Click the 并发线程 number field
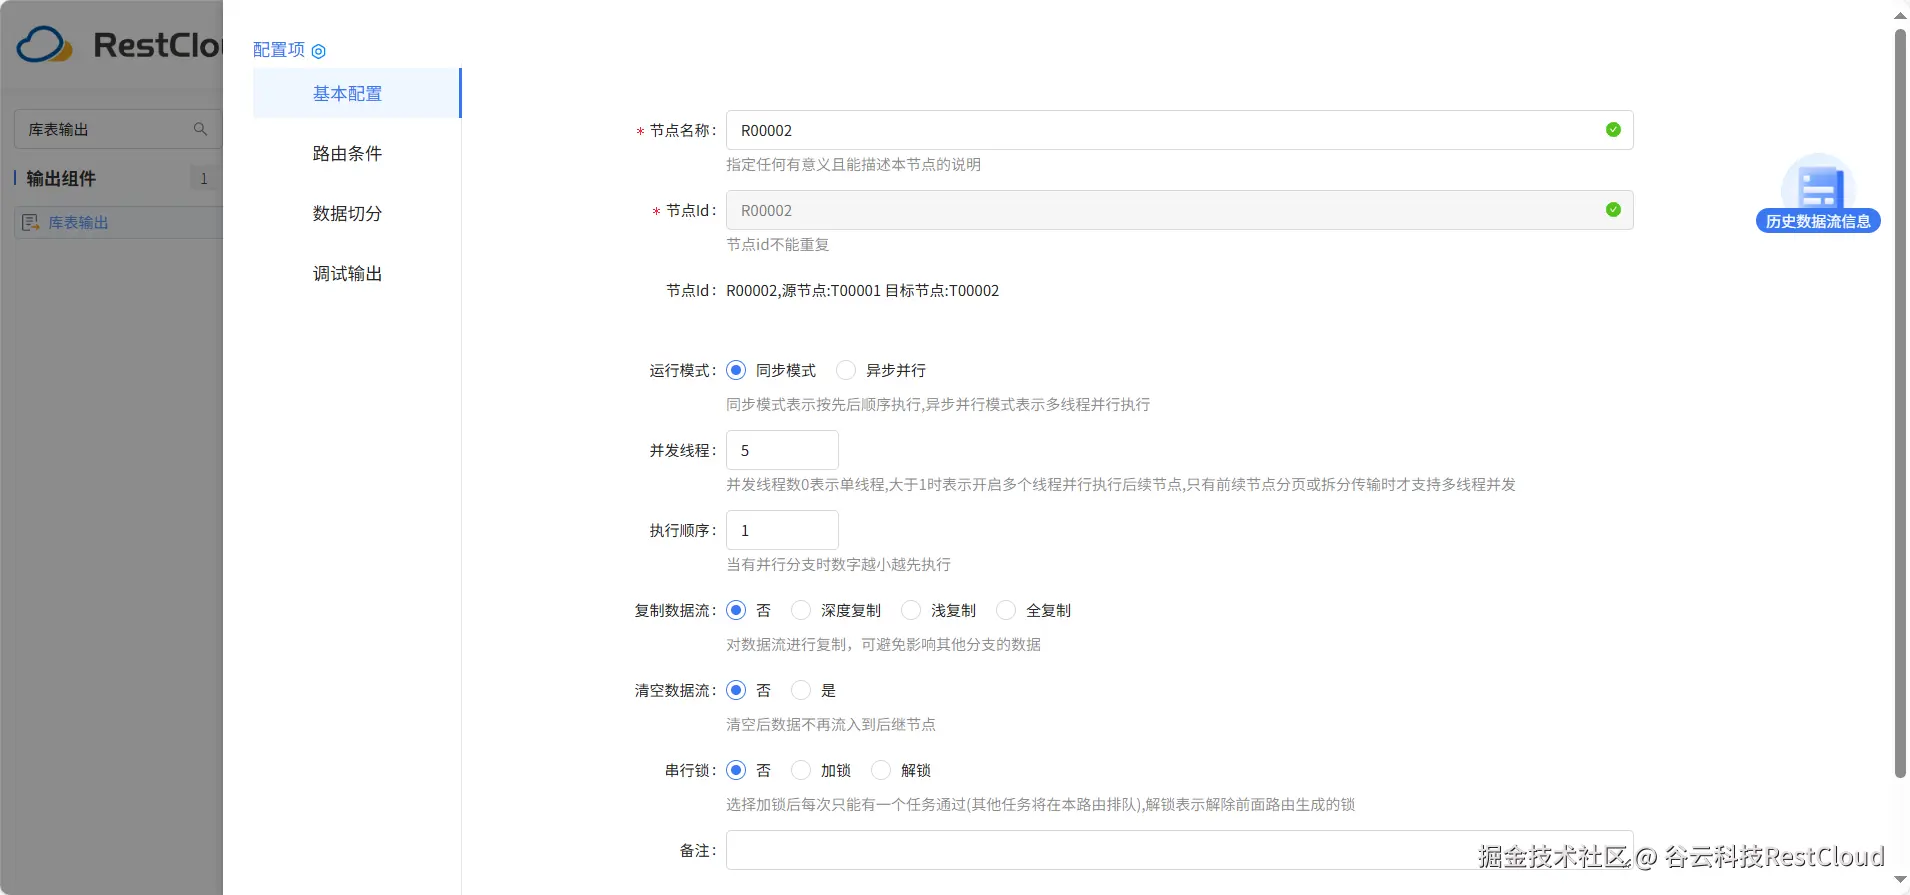Image resolution: width=1910 pixels, height=895 pixels. [x=782, y=450]
